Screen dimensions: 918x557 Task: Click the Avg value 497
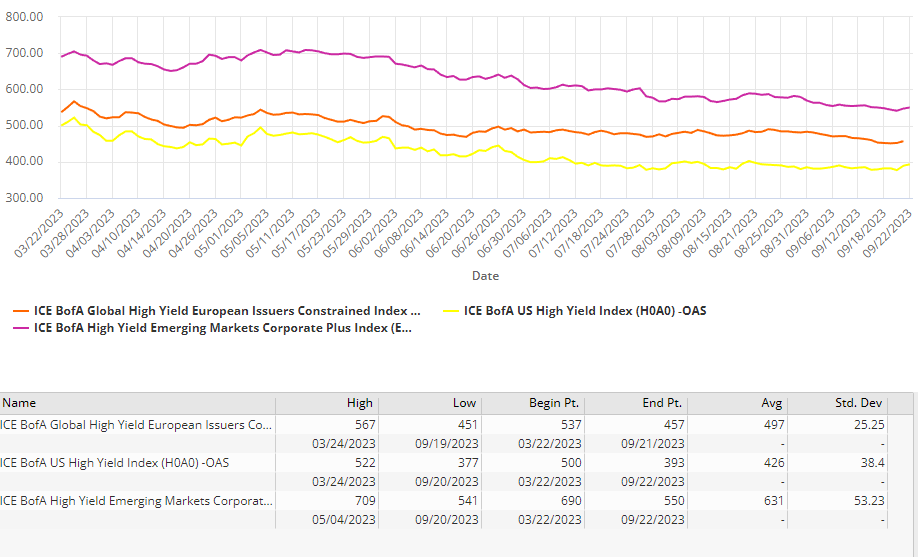[774, 425]
